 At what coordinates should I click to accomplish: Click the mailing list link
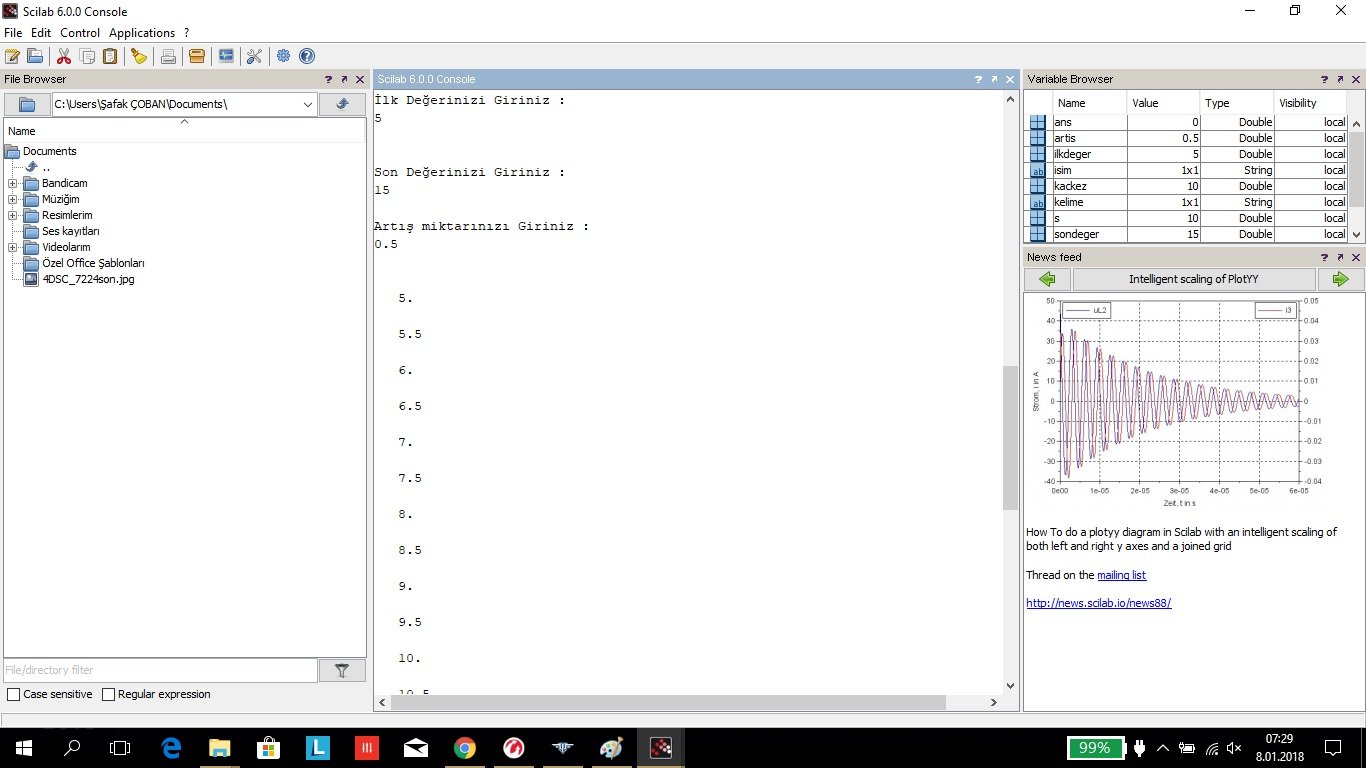pyautogui.click(x=1121, y=575)
